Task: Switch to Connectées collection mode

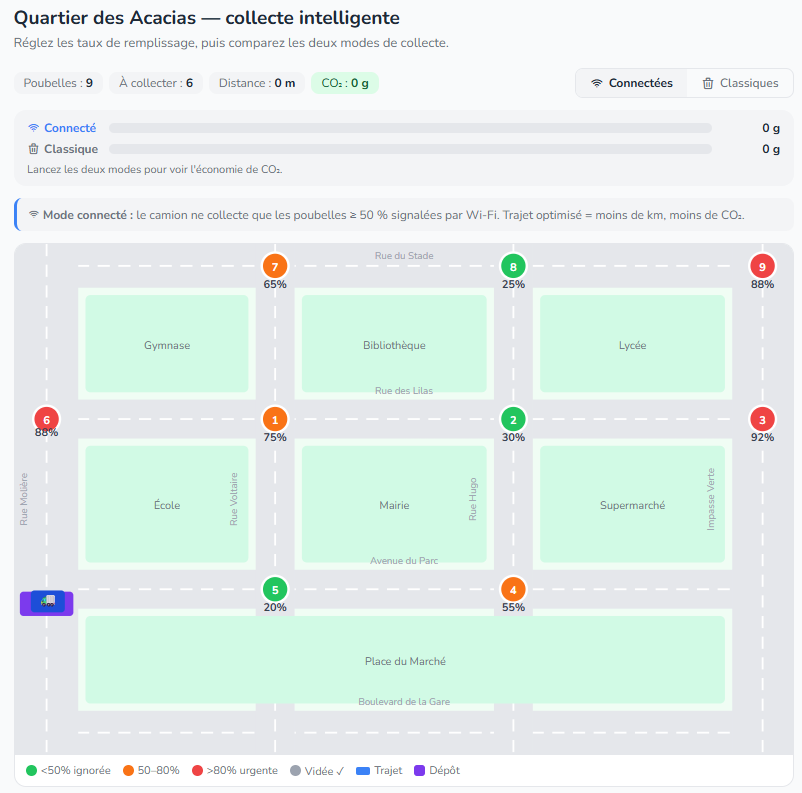Action: [x=632, y=83]
